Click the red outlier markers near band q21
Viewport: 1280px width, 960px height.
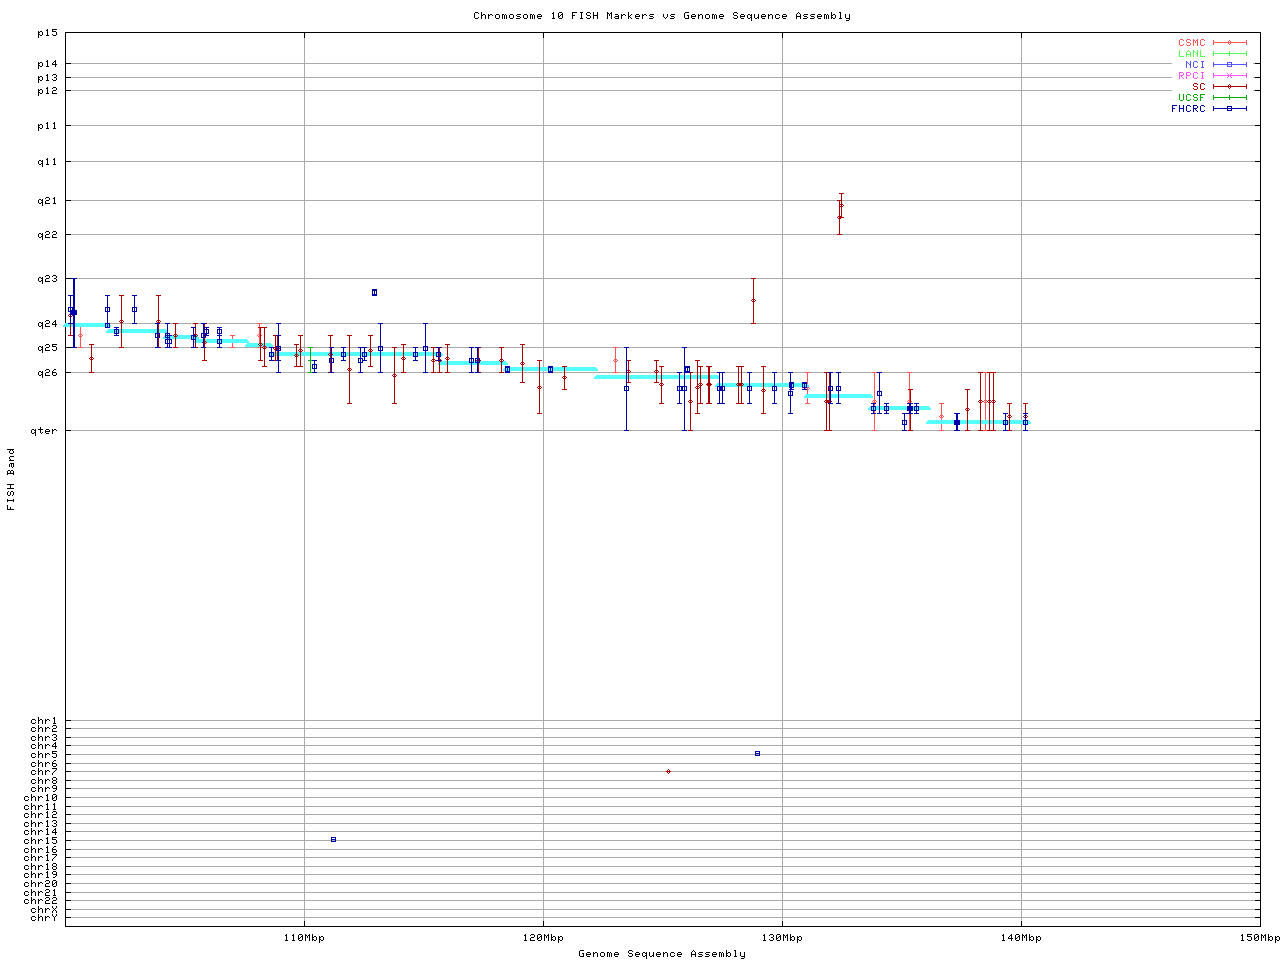point(840,210)
